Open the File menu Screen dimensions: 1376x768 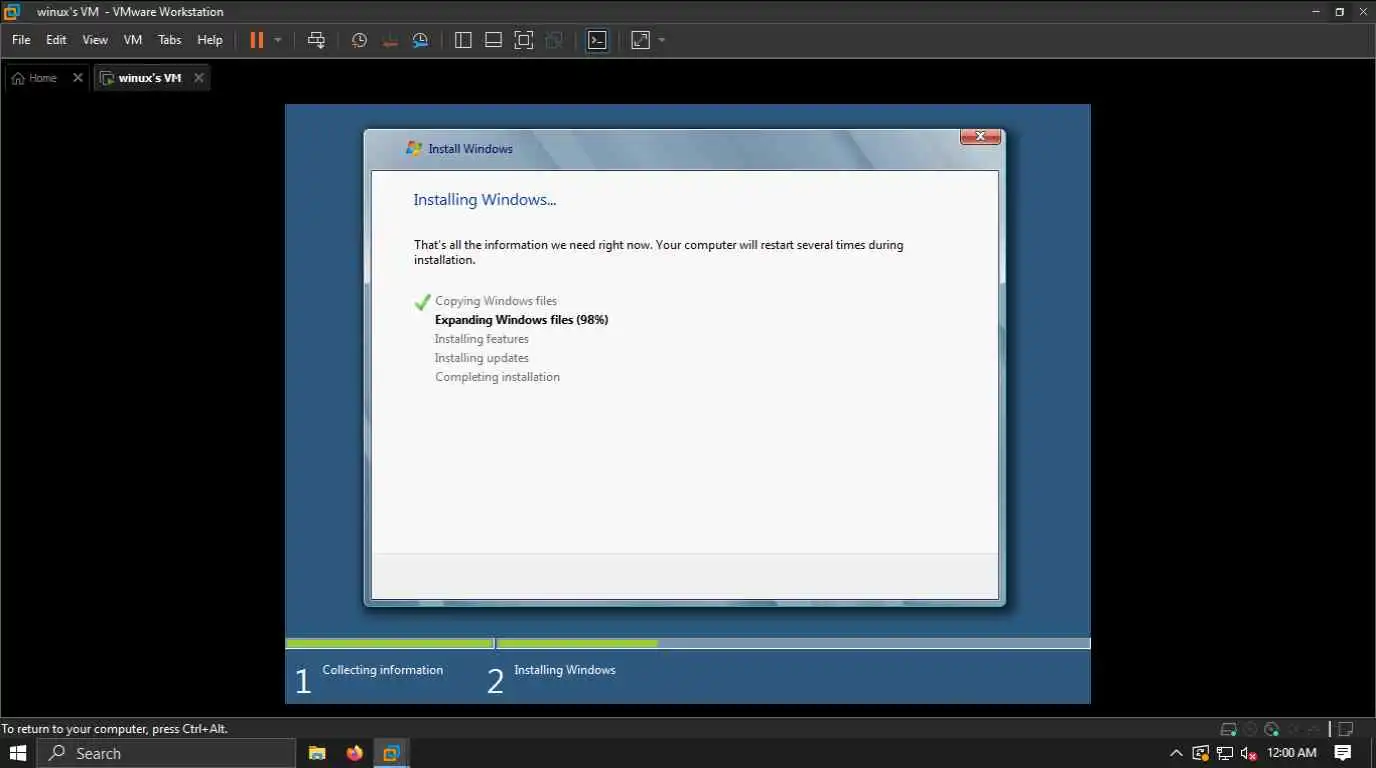(21, 40)
